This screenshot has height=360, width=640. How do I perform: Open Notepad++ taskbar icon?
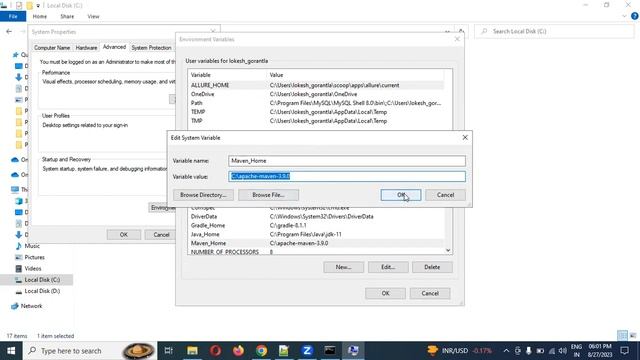pos(284,351)
